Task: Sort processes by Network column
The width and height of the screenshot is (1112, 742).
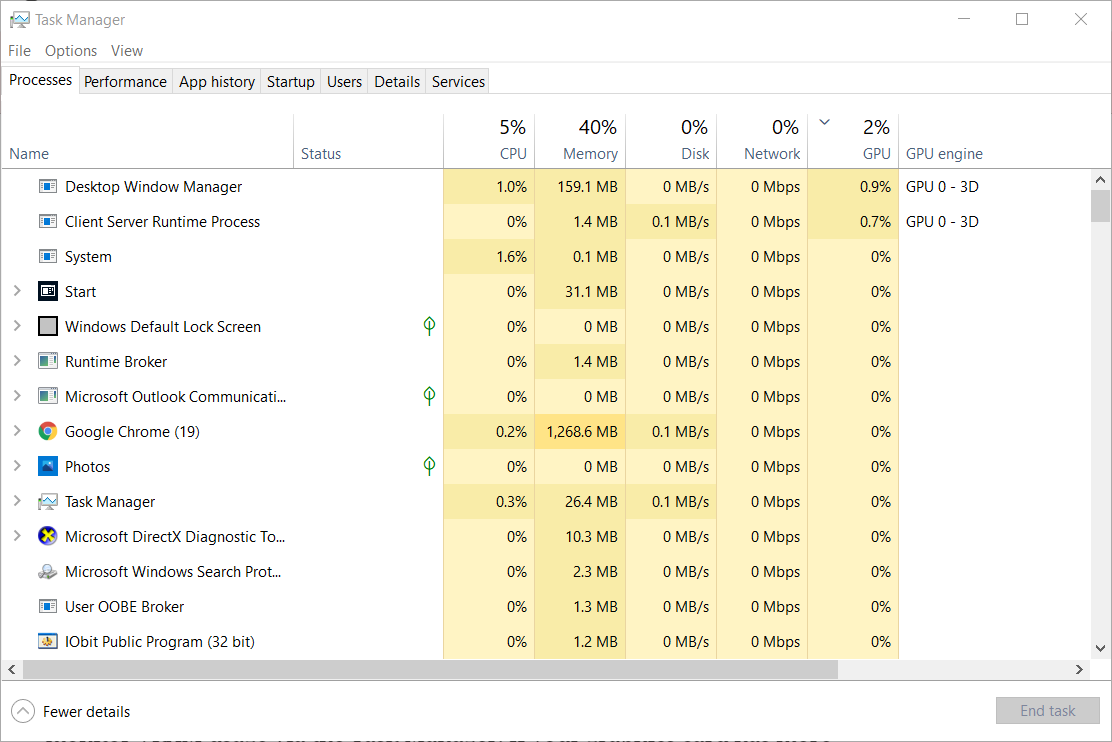Action: [762, 141]
